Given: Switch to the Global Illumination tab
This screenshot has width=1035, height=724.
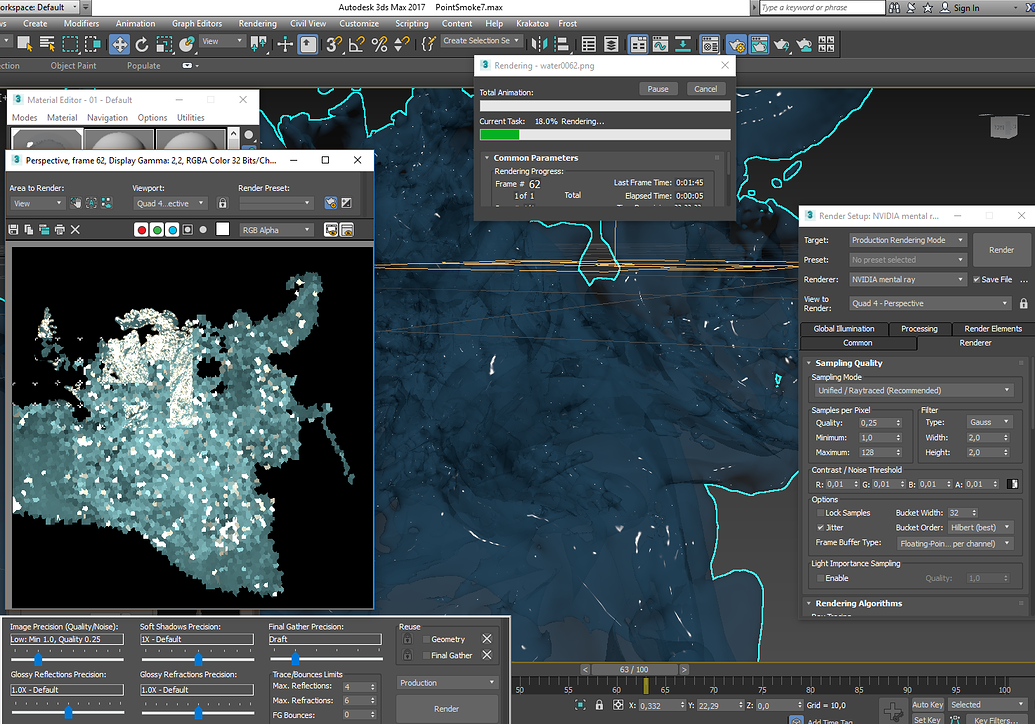Looking at the screenshot, I should coord(843,328).
